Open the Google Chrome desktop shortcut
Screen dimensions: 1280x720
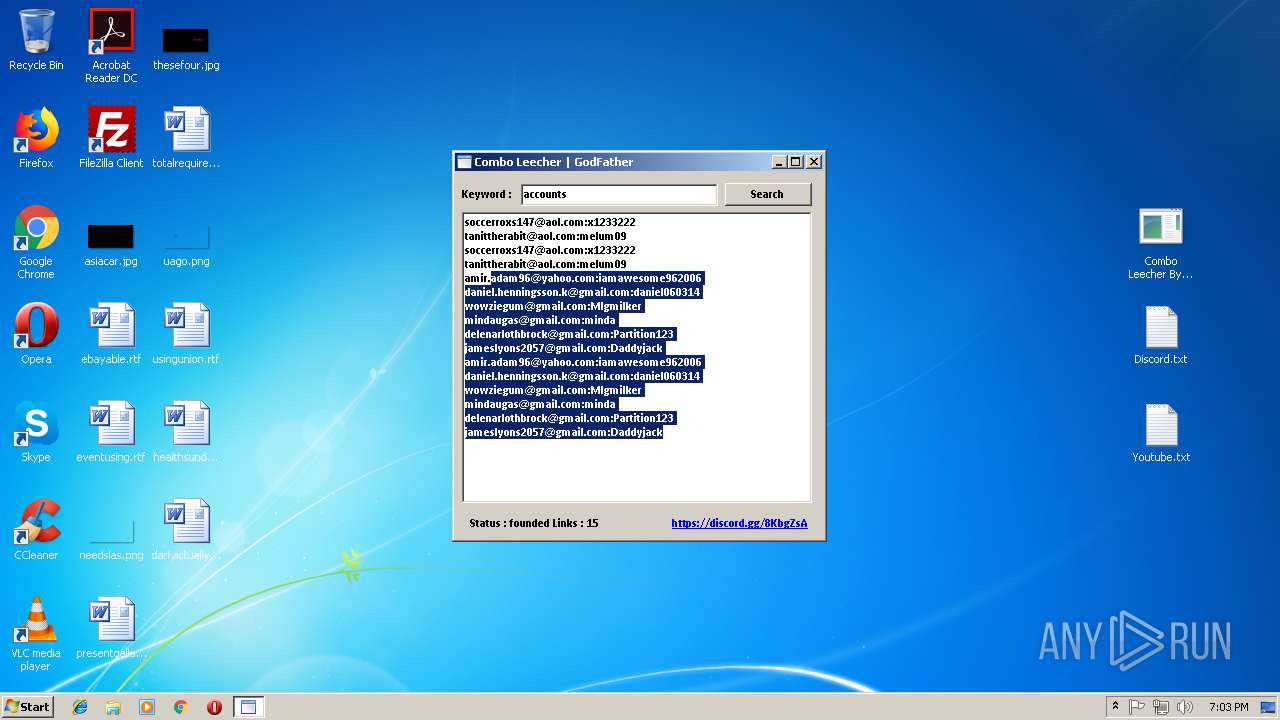(36, 242)
